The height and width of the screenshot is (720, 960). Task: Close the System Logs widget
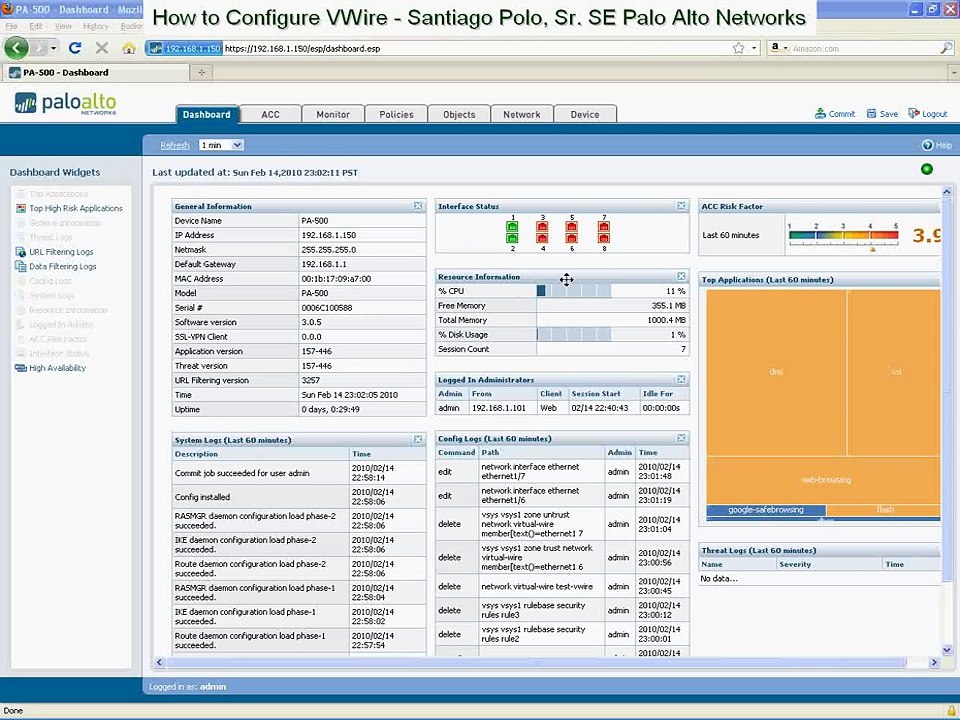point(418,440)
